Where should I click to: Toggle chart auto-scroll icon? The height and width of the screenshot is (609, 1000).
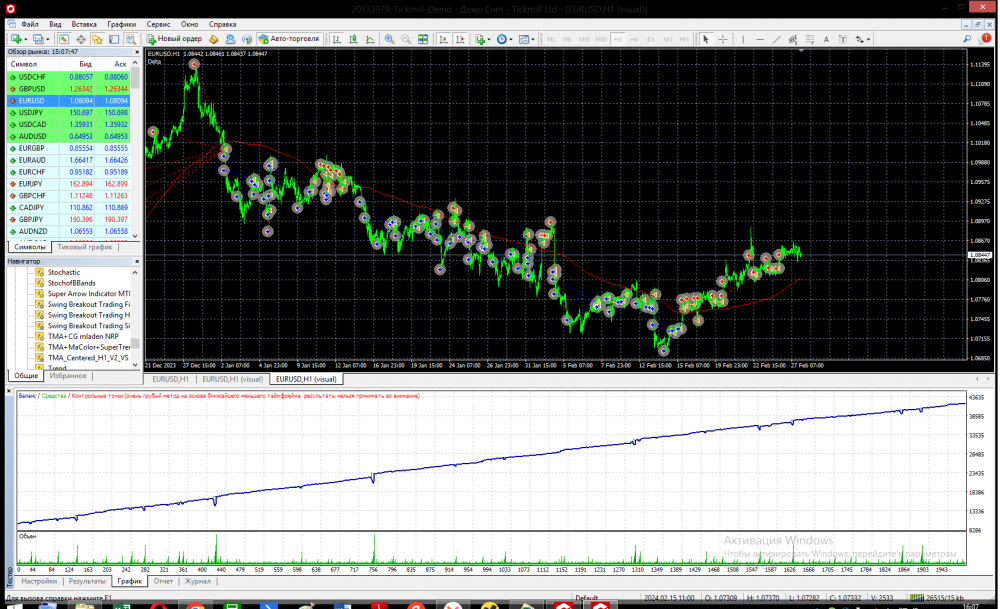pyautogui.click(x=443, y=39)
